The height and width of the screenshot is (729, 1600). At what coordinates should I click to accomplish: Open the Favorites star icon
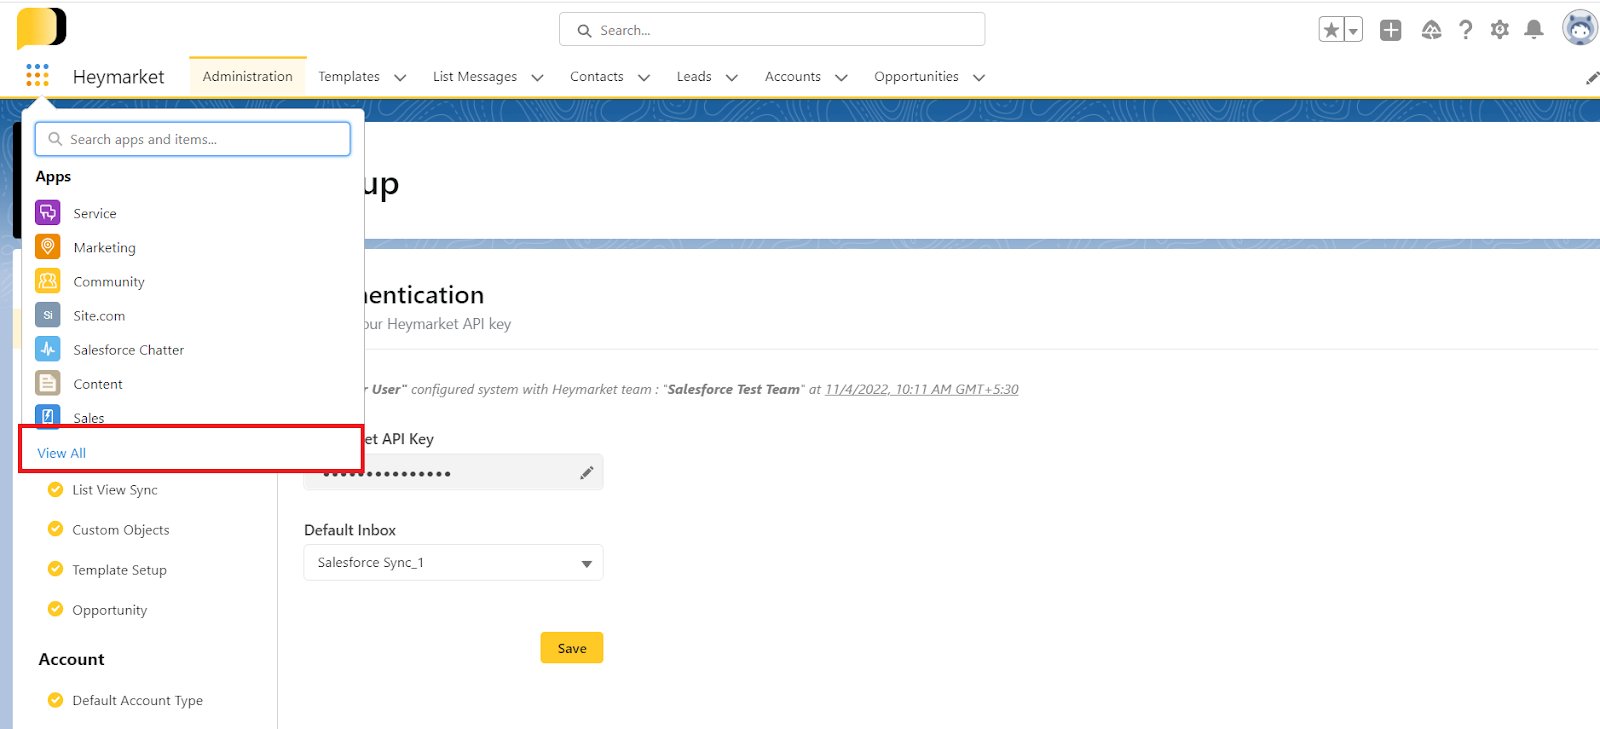pyautogui.click(x=1331, y=30)
